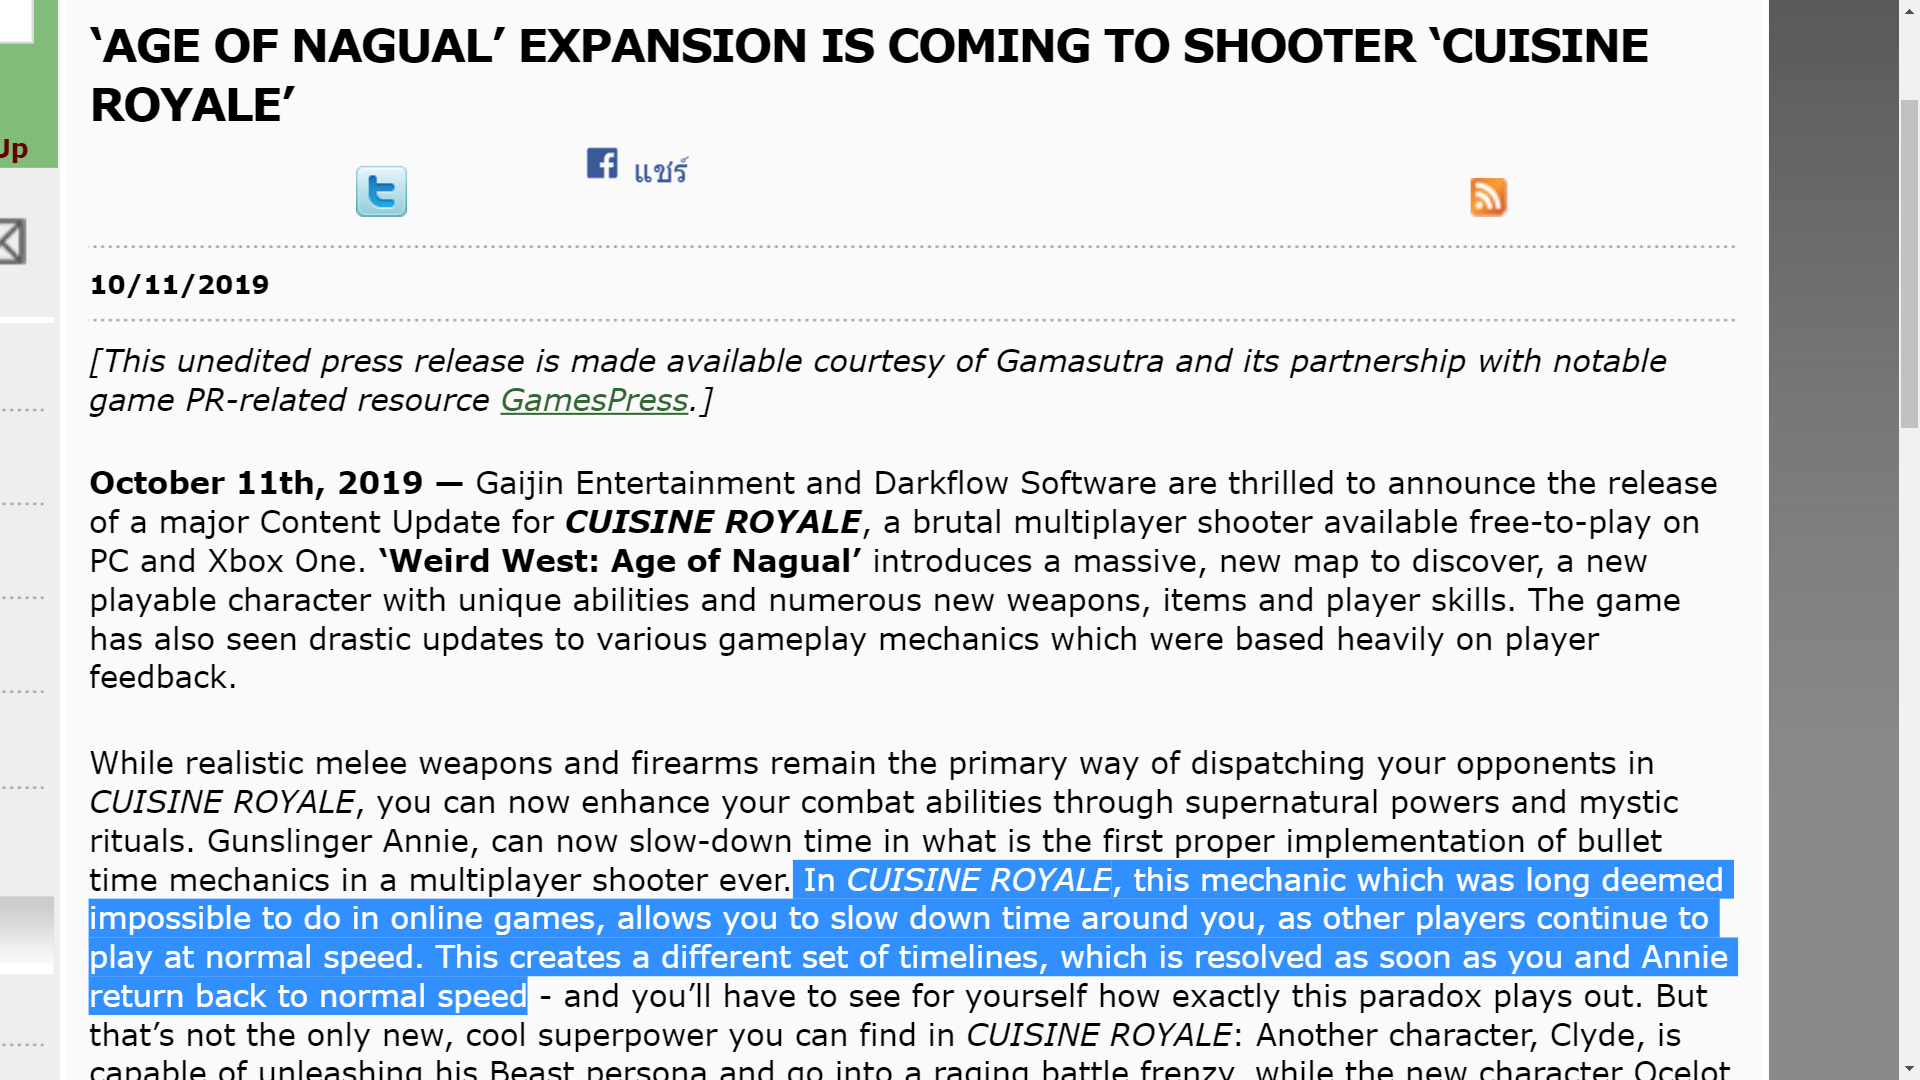This screenshot has width=1920, height=1080.
Task: Click the Thai share label beside Facebook
Action: point(661,171)
